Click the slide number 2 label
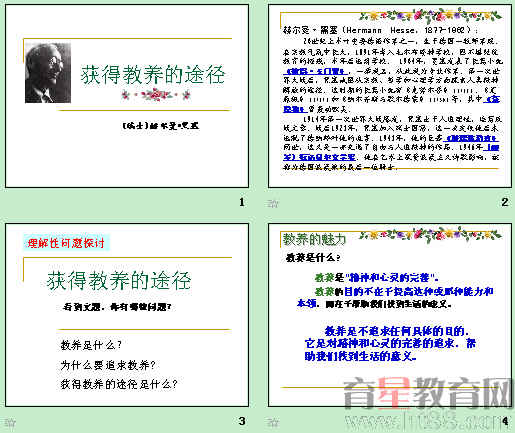Screen dimensions: 515x433 505,202
